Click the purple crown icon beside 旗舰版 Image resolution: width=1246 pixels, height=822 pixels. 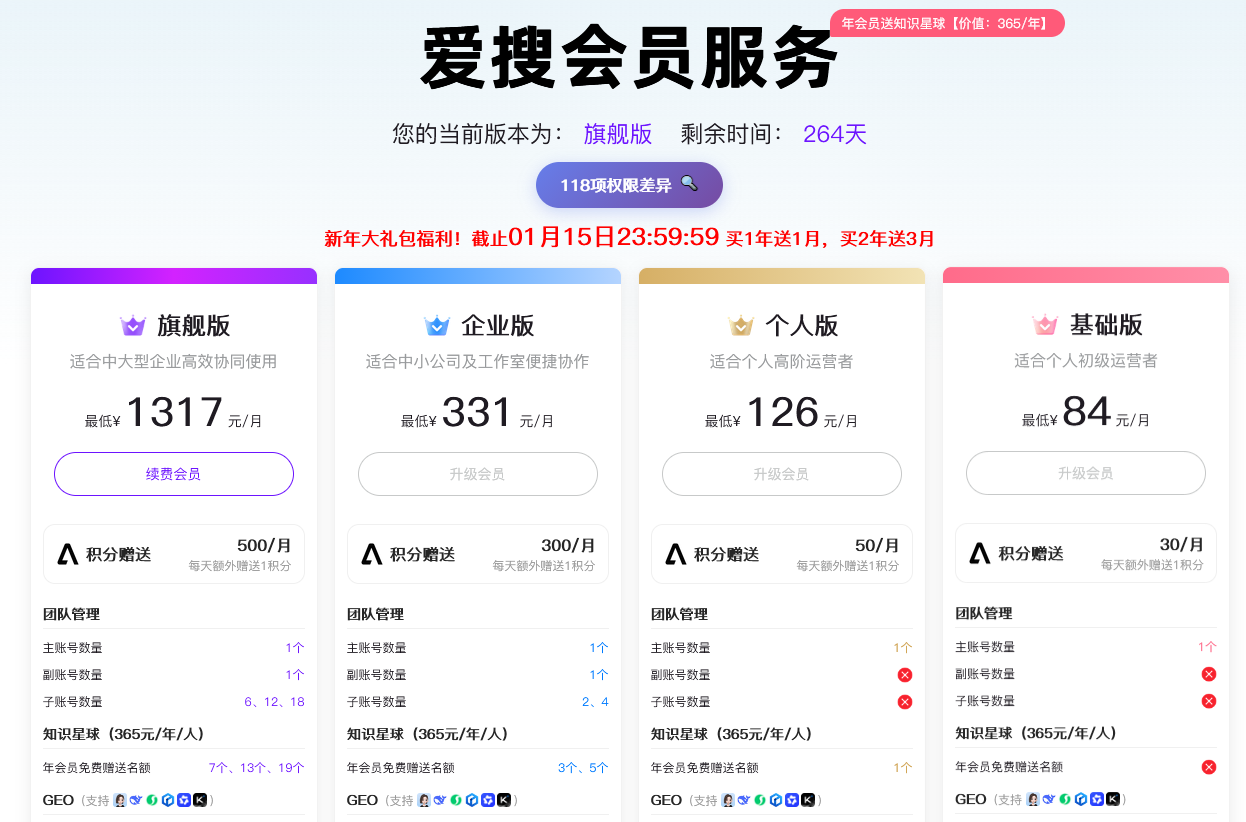[x=133, y=326]
